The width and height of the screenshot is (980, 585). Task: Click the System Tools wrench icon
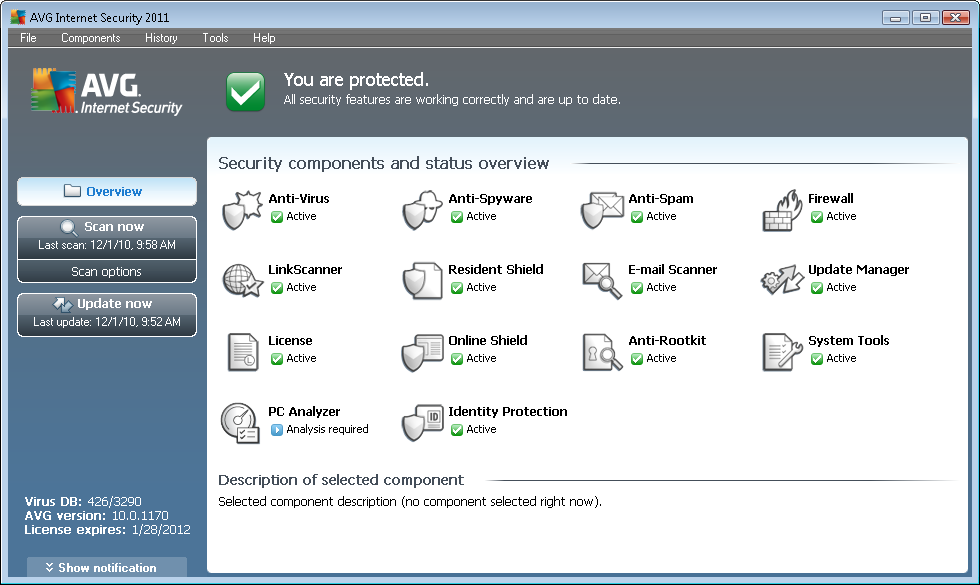(781, 351)
